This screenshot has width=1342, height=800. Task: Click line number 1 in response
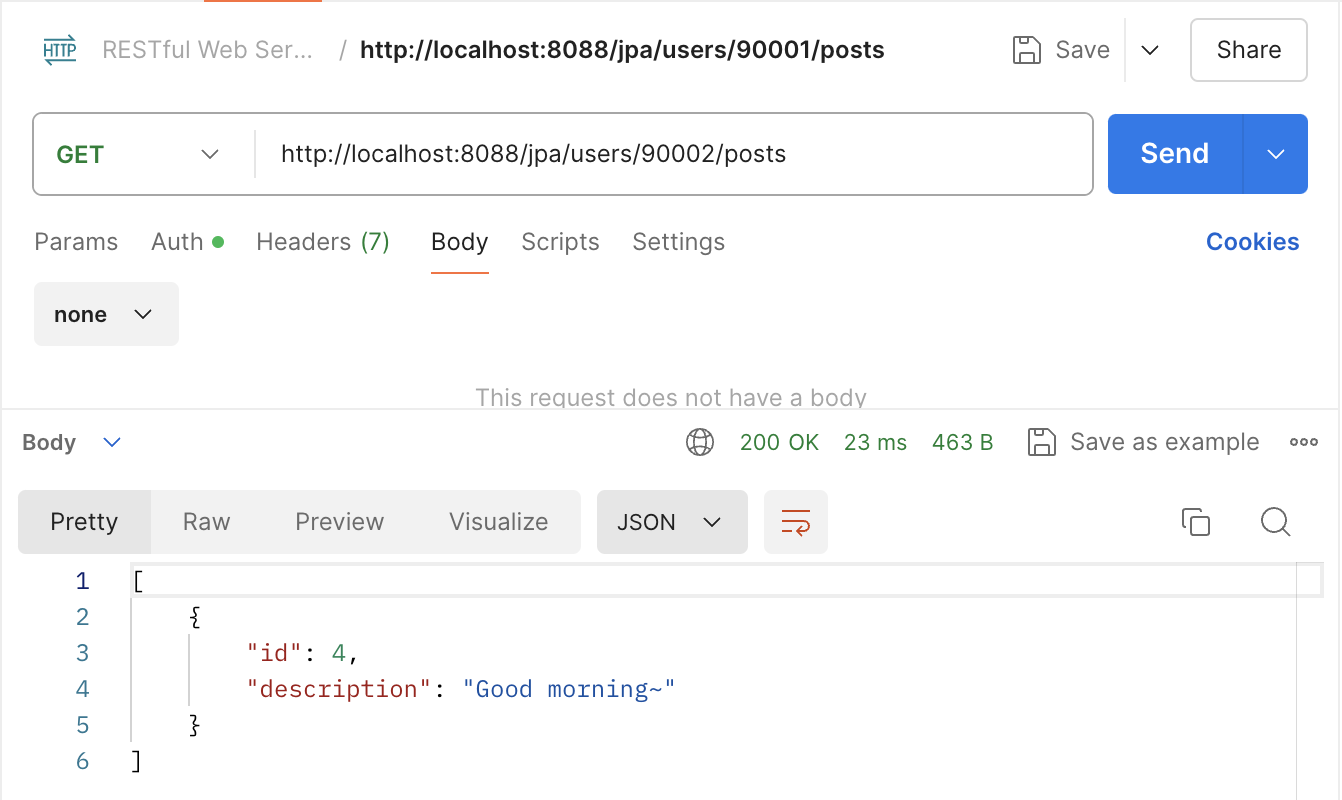click(82, 581)
